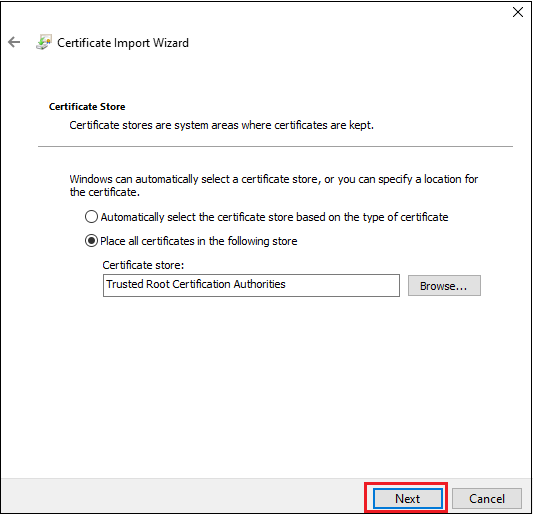Proceed with the Next button

tap(408, 499)
